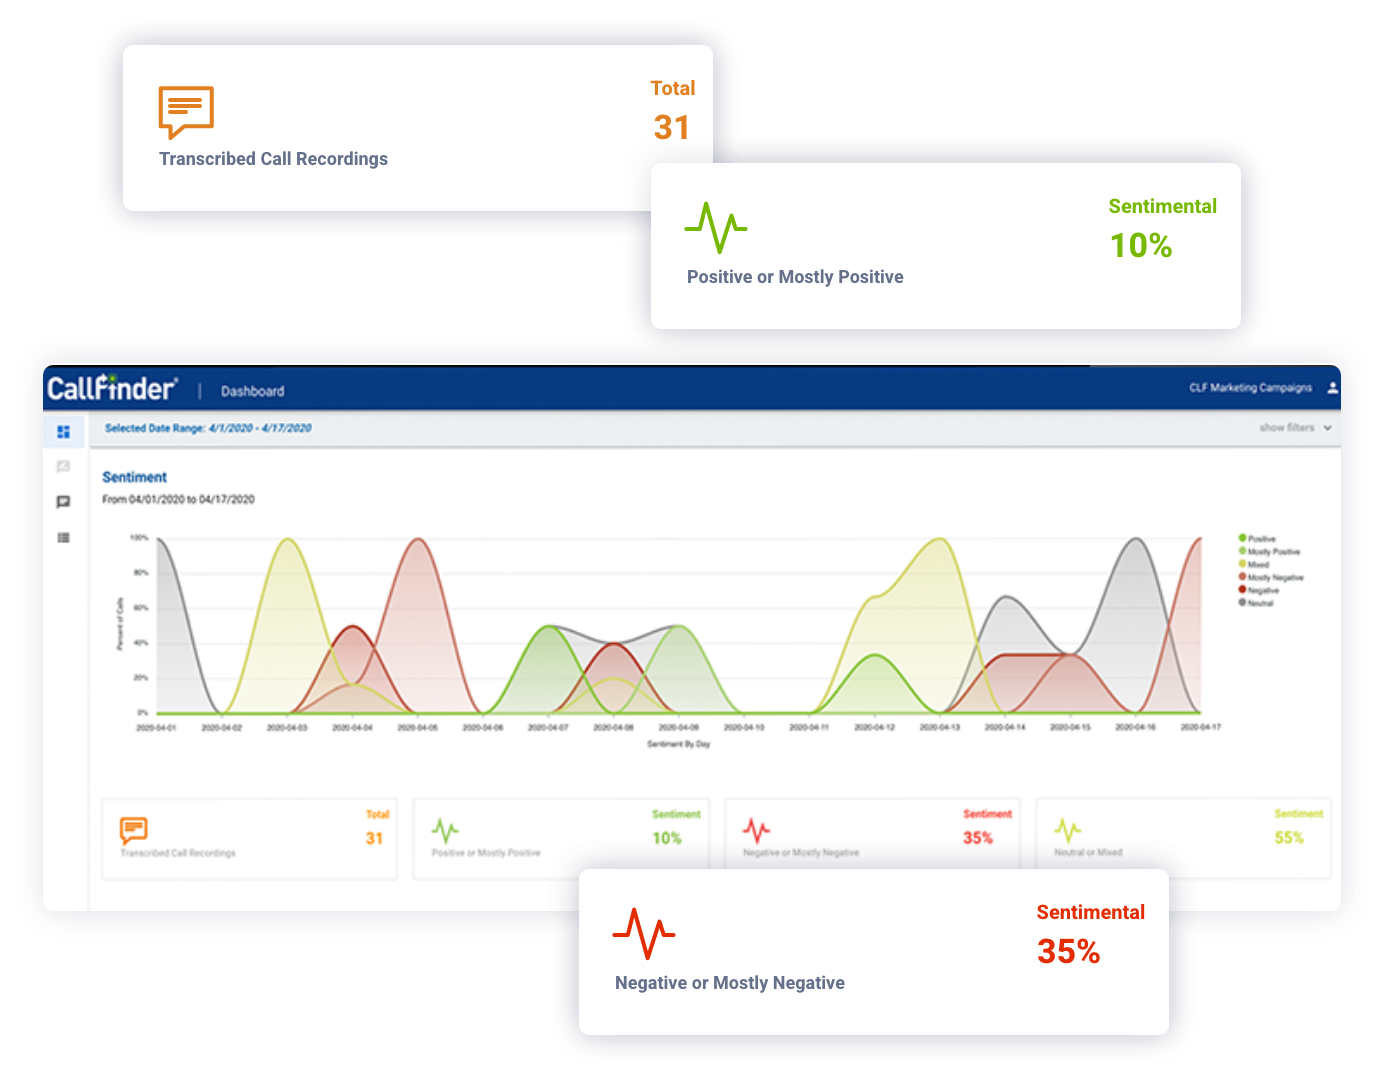Select the dashboard grid icon in sidebar

(64, 432)
